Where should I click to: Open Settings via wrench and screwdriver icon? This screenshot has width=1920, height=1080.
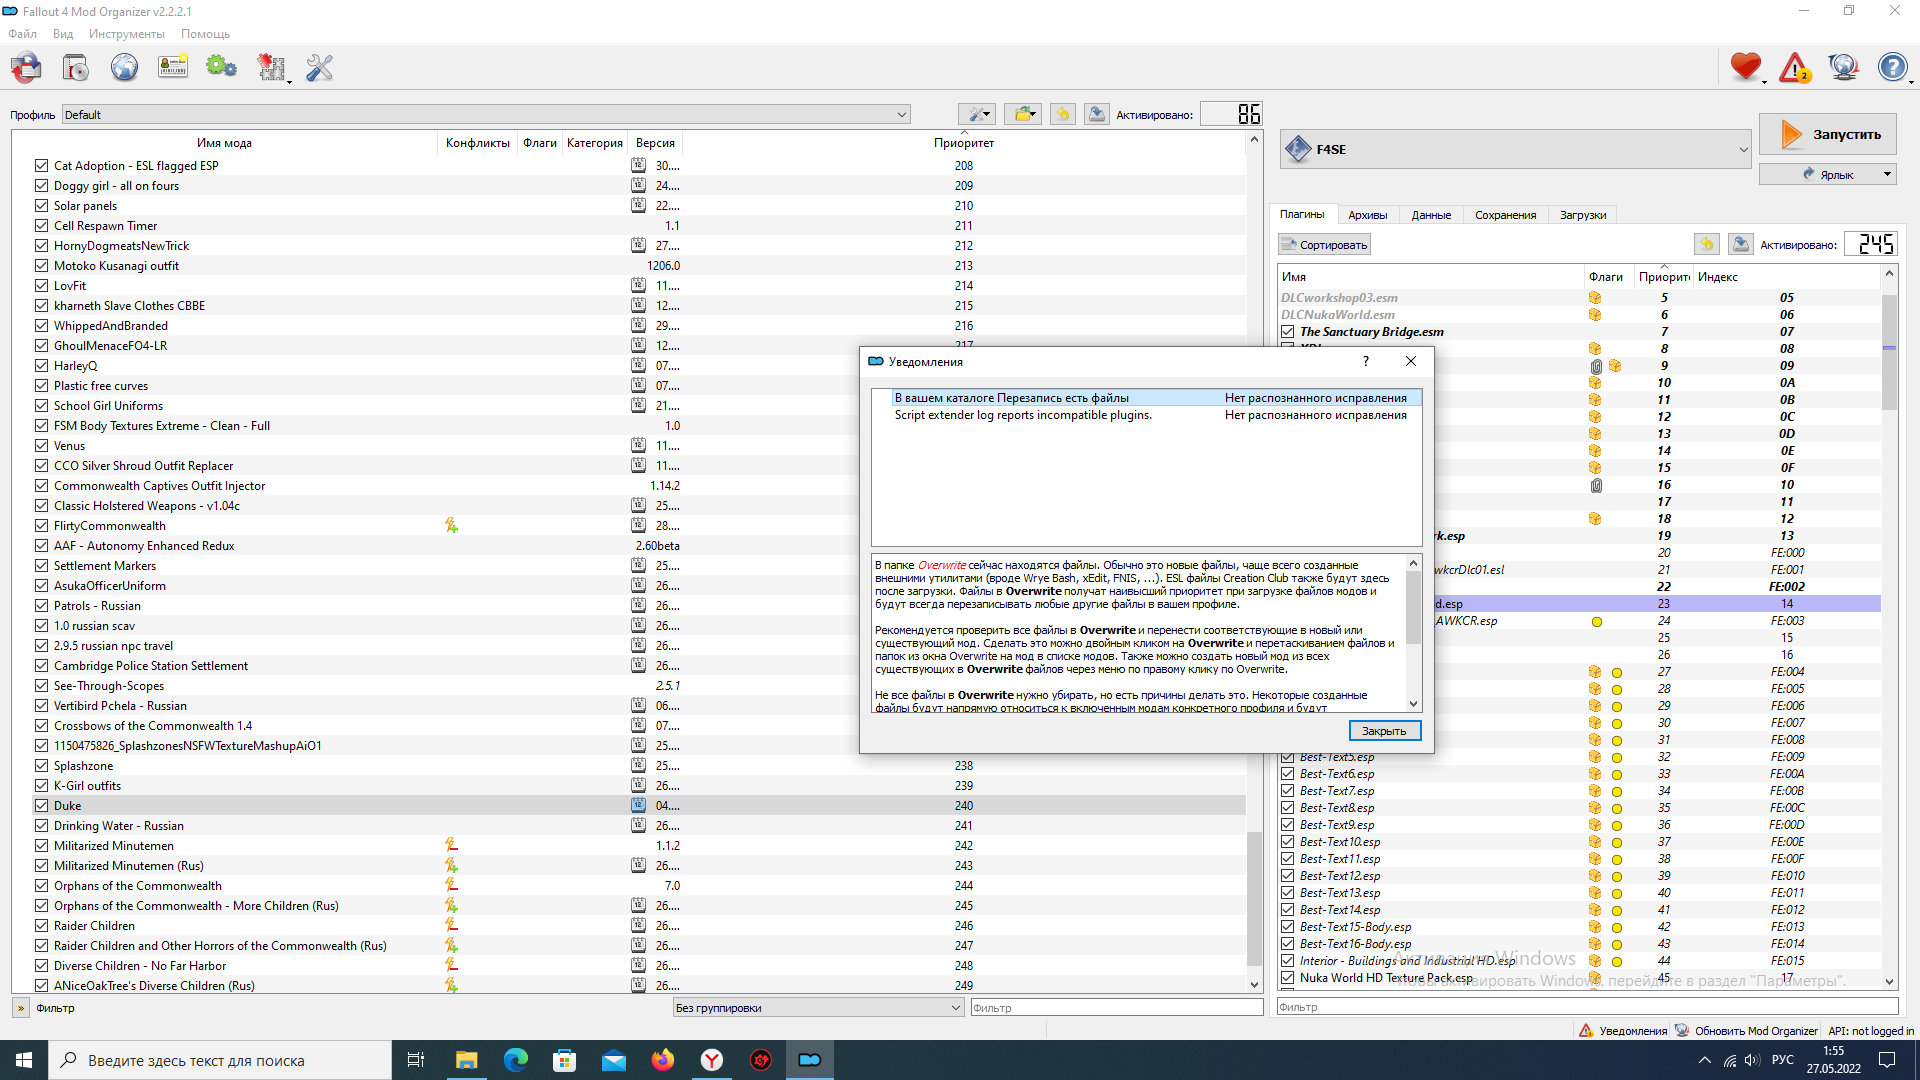(319, 68)
